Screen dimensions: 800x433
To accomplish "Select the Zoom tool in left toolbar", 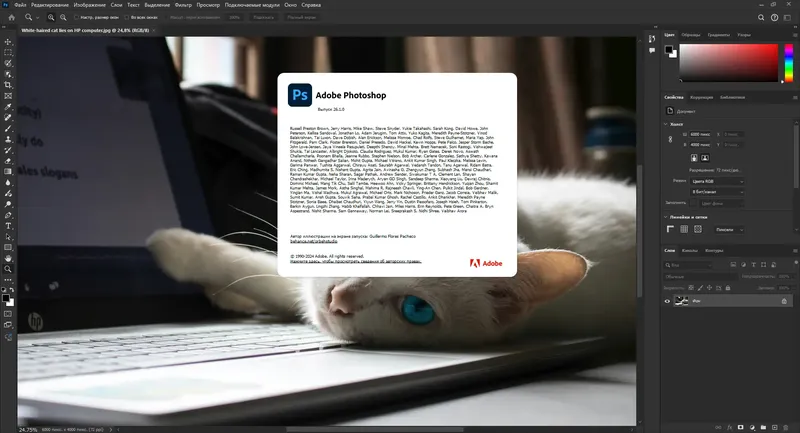I will 8,269.
